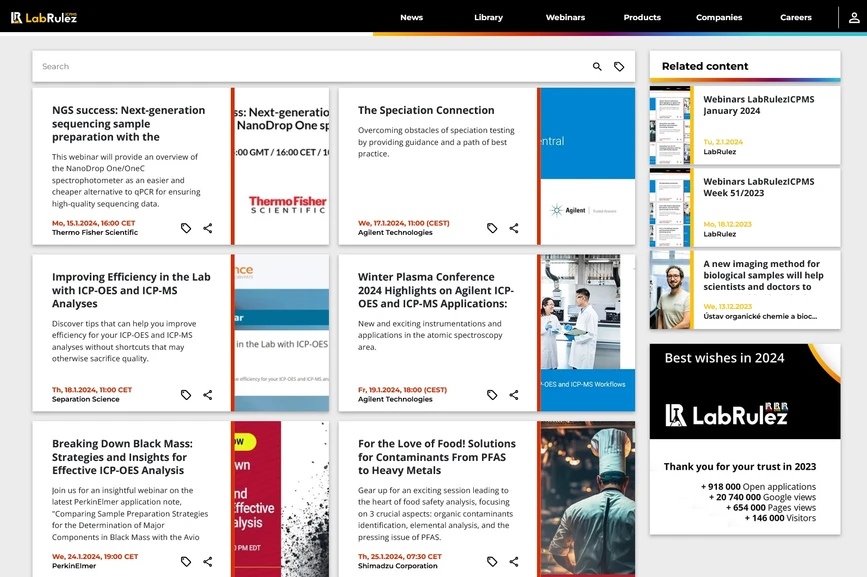Open Webinars LabRulezICPMS Week 51/2023
Viewport: 867px width, 577px height.
tap(759, 187)
